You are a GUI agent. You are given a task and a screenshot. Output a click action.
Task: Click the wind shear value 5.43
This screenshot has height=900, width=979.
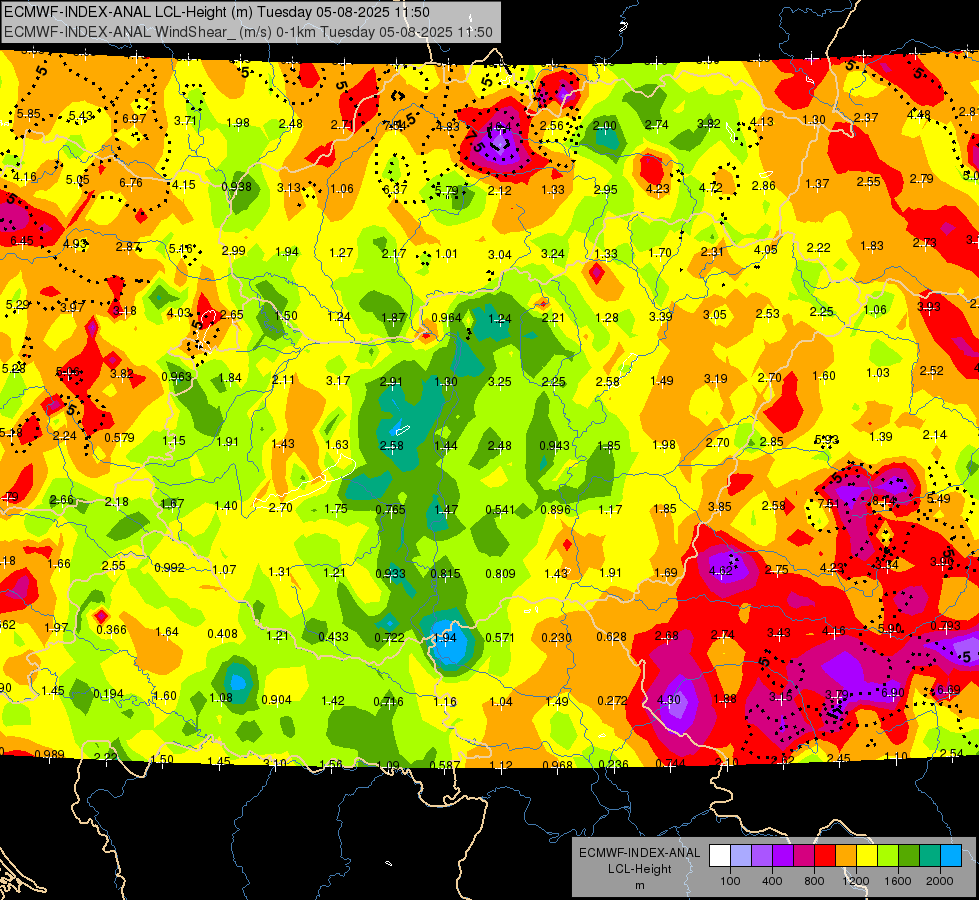click(x=81, y=116)
